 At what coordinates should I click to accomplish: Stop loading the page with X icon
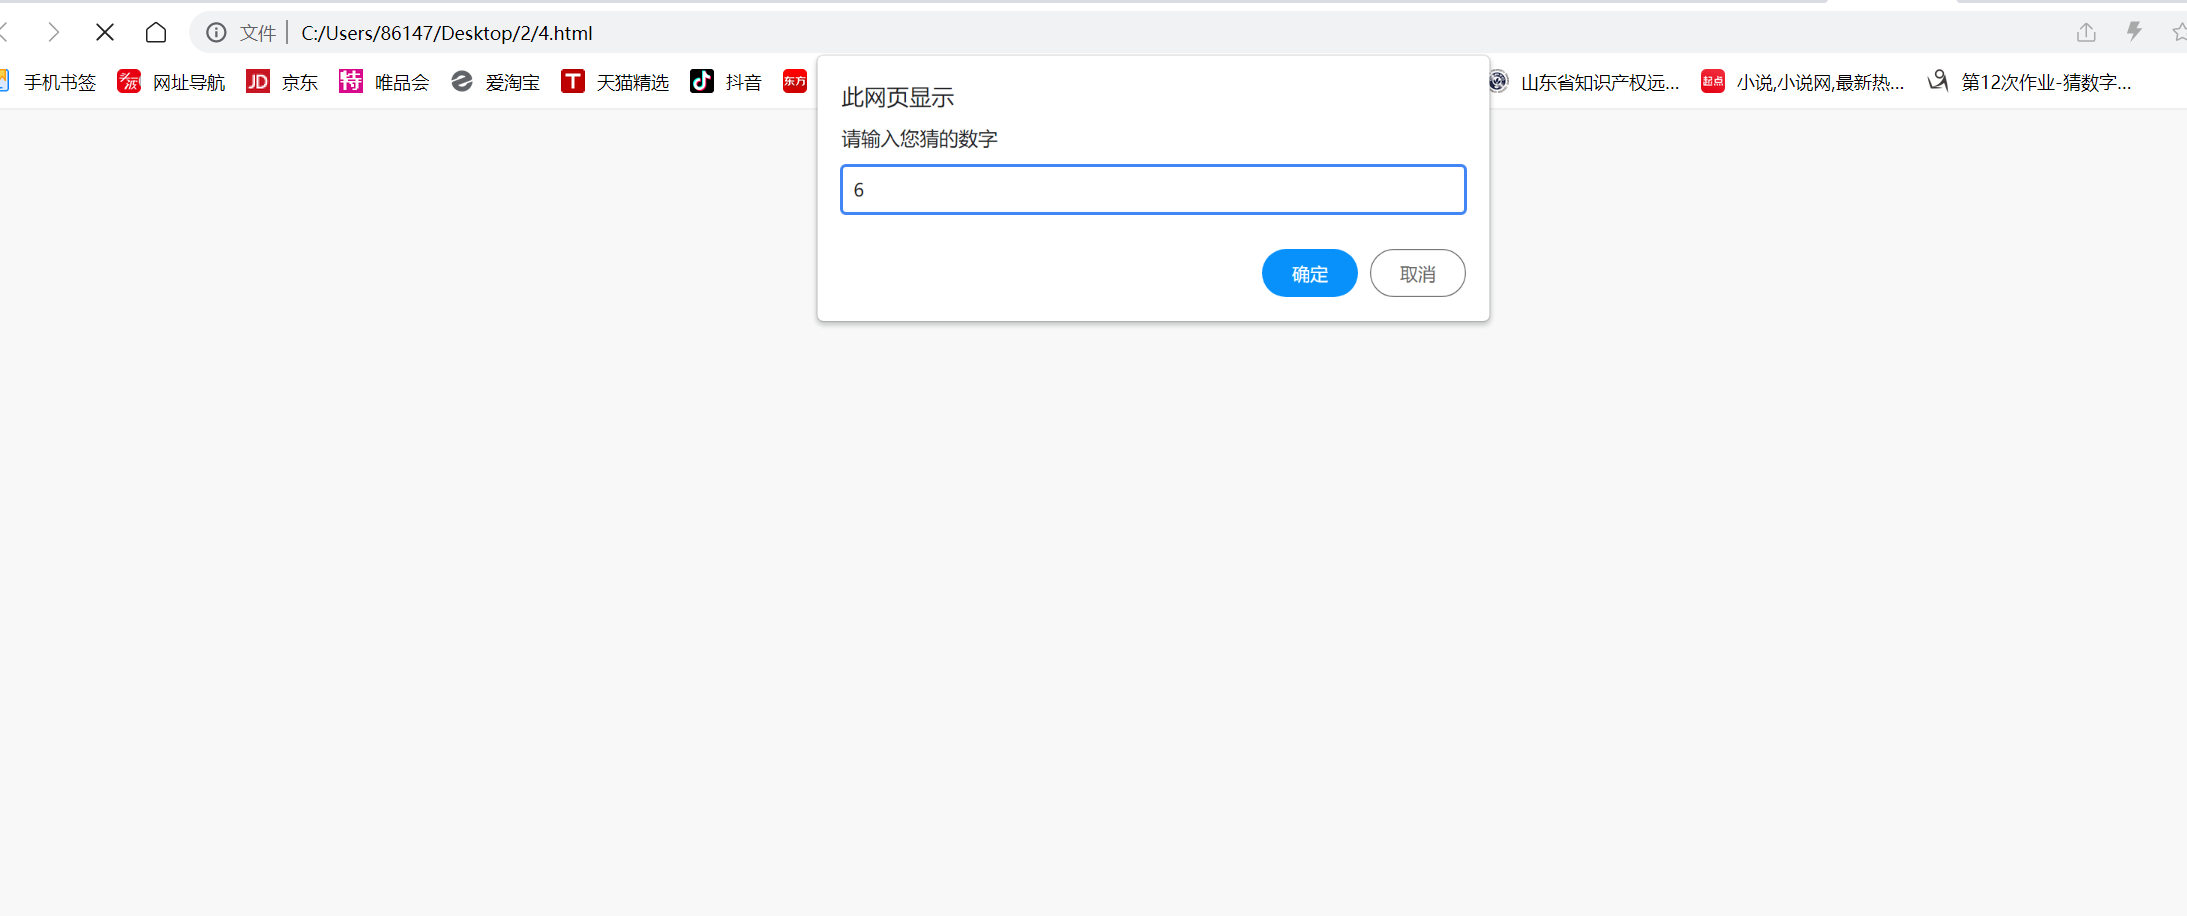coord(104,33)
